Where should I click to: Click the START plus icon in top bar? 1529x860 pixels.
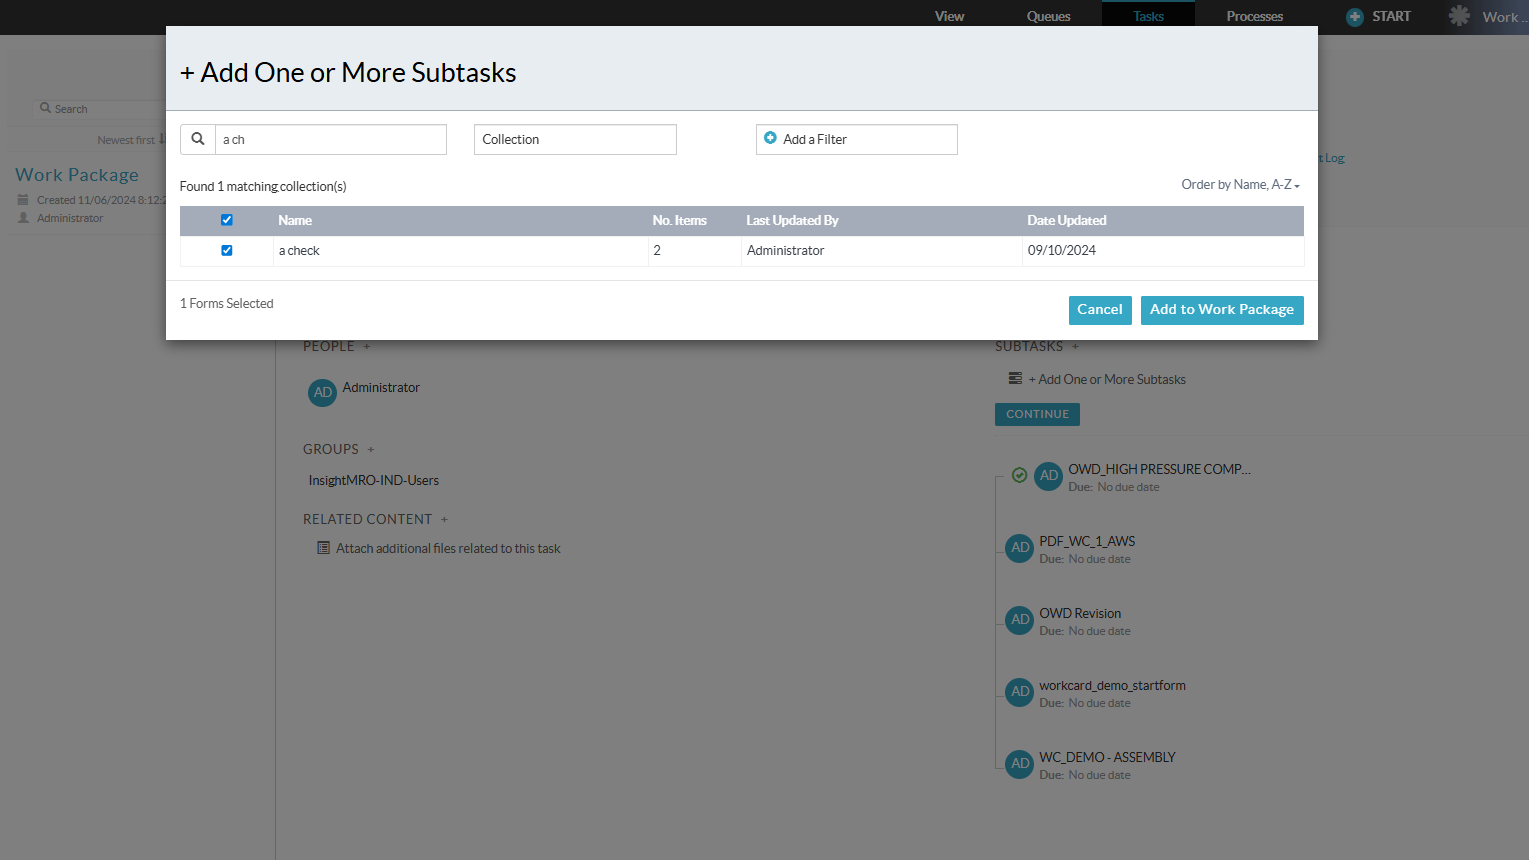point(1355,17)
